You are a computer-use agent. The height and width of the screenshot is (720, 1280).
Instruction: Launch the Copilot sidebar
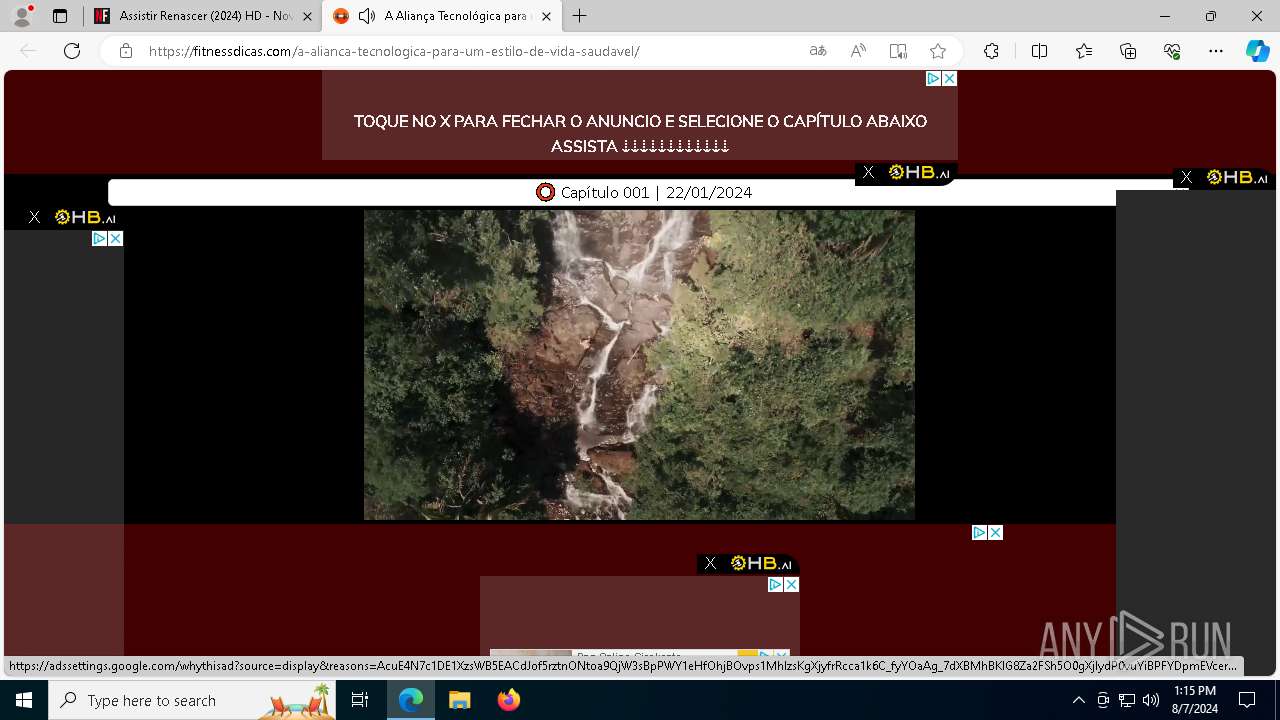1257,51
